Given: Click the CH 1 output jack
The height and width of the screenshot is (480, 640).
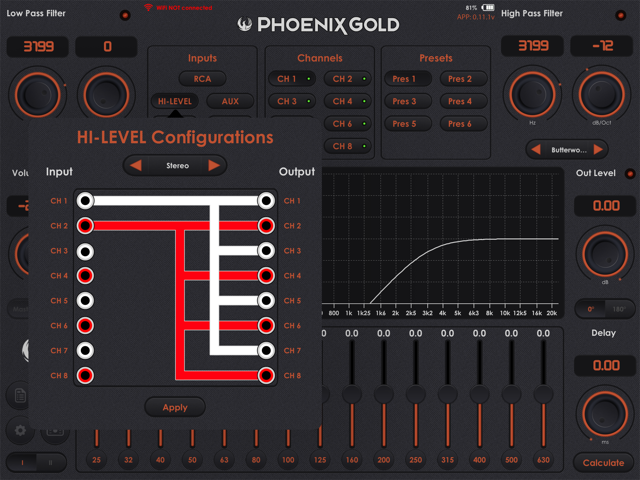Looking at the screenshot, I should (x=266, y=201).
